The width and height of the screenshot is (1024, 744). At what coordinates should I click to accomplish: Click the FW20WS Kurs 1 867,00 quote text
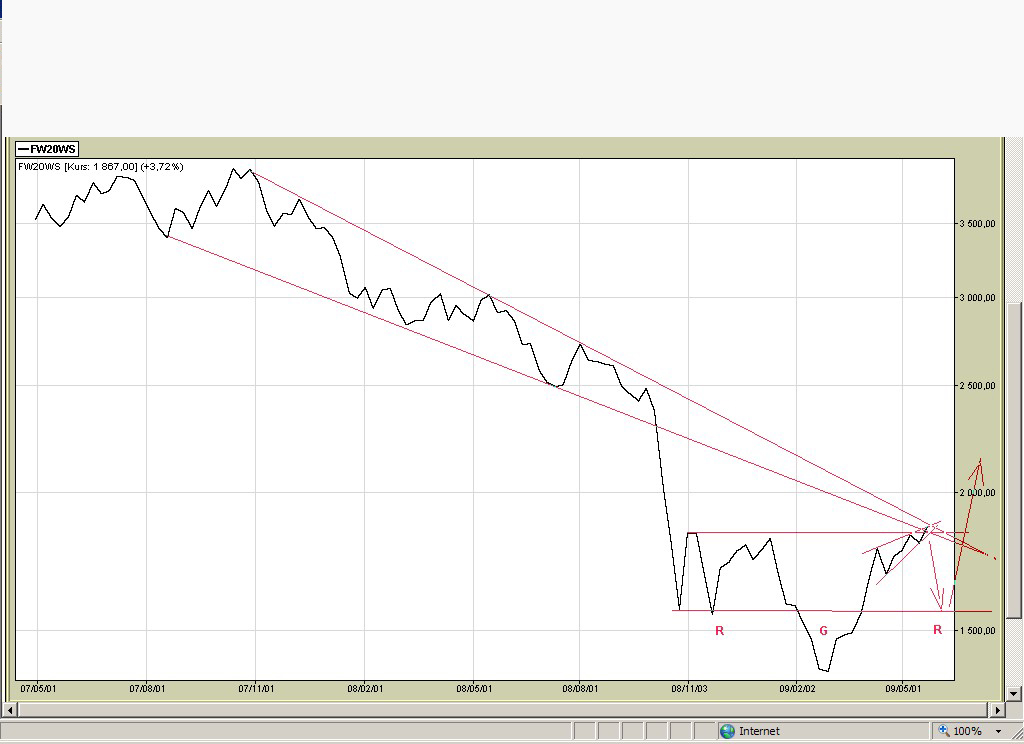101,167
